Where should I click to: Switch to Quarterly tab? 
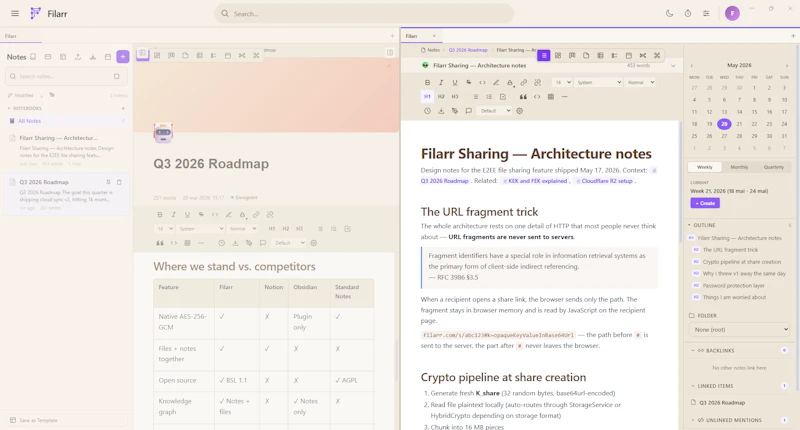click(773, 167)
